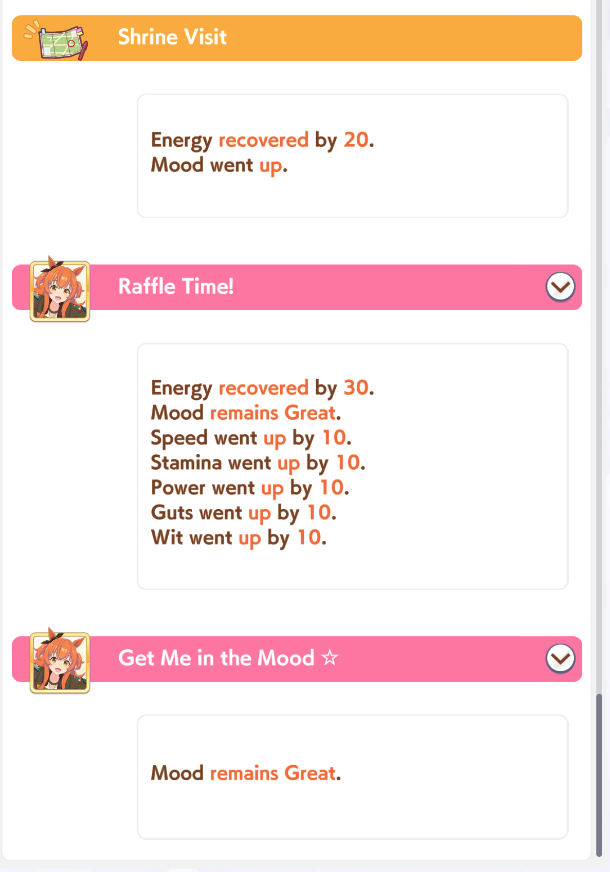Click the character portrait beside Raffle Time!
The height and width of the screenshot is (872, 610).
coord(59,290)
